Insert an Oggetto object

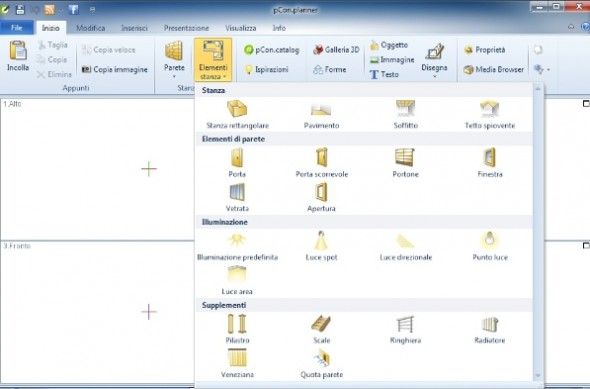pyautogui.click(x=389, y=45)
